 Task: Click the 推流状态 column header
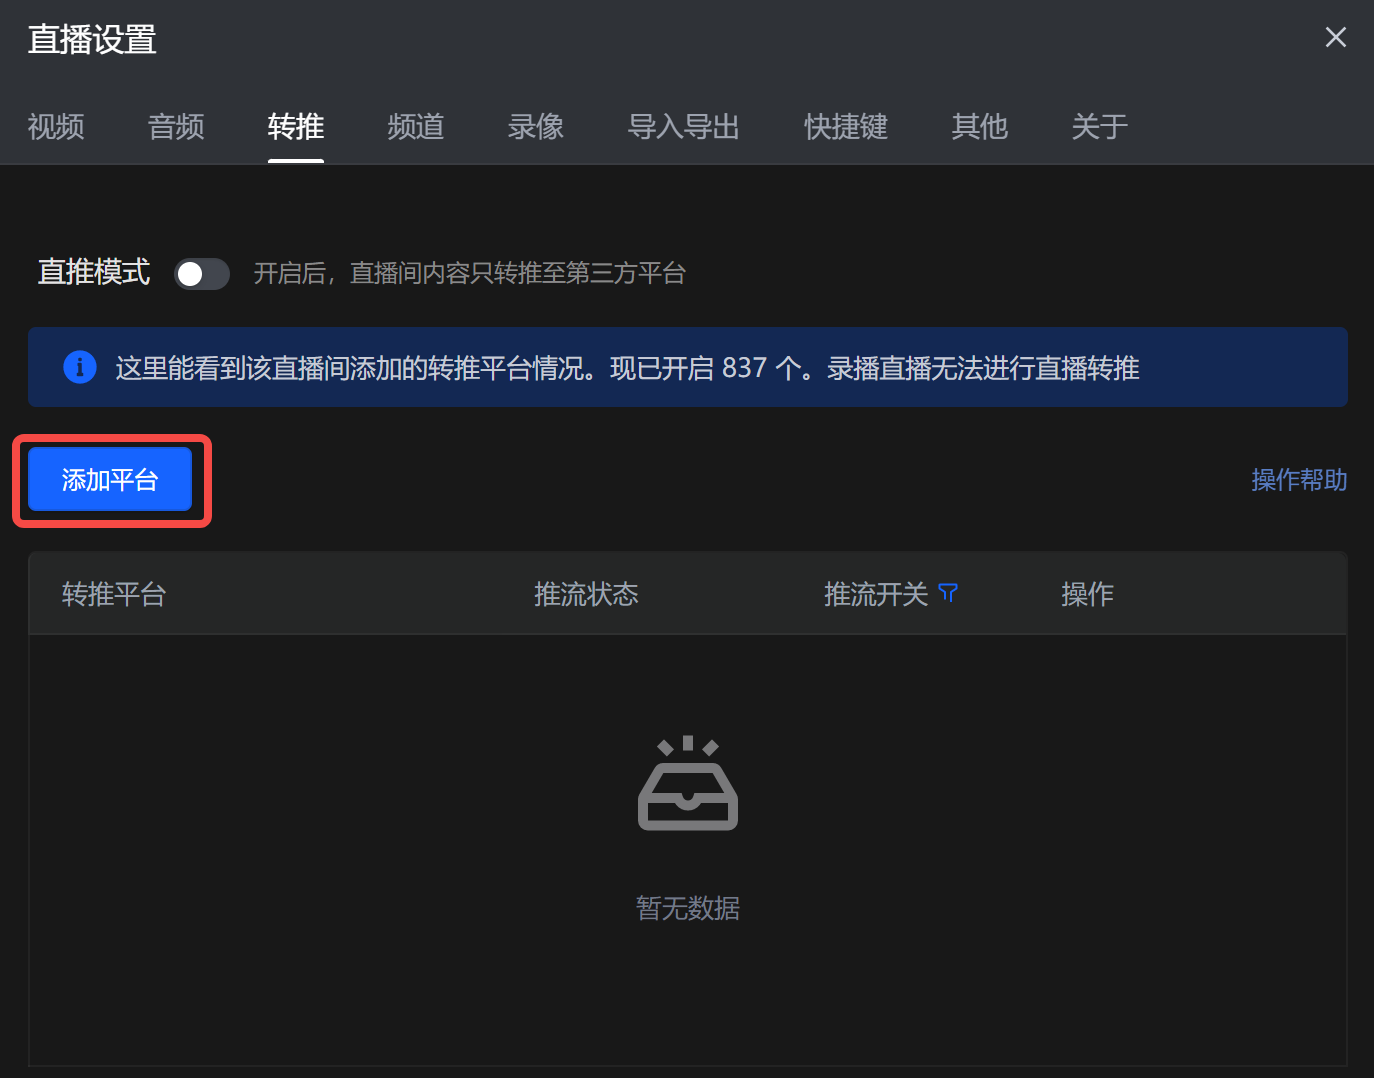[x=586, y=594]
